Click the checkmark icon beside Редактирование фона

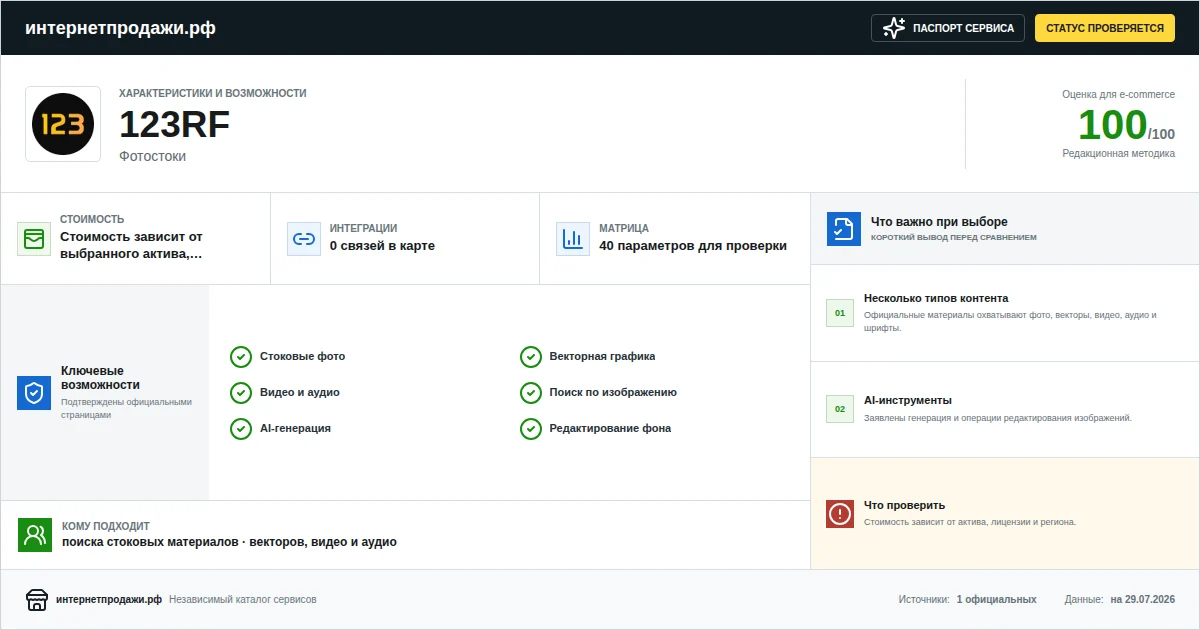pos(531,429)
